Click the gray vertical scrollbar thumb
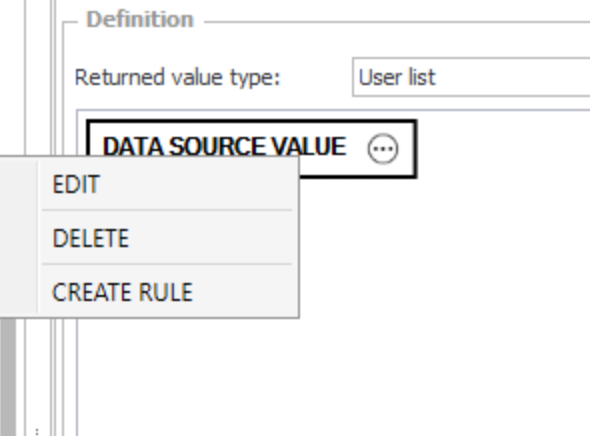Viewport: 590px width, 436px height. pyautogui.click(x=8, y=377)
